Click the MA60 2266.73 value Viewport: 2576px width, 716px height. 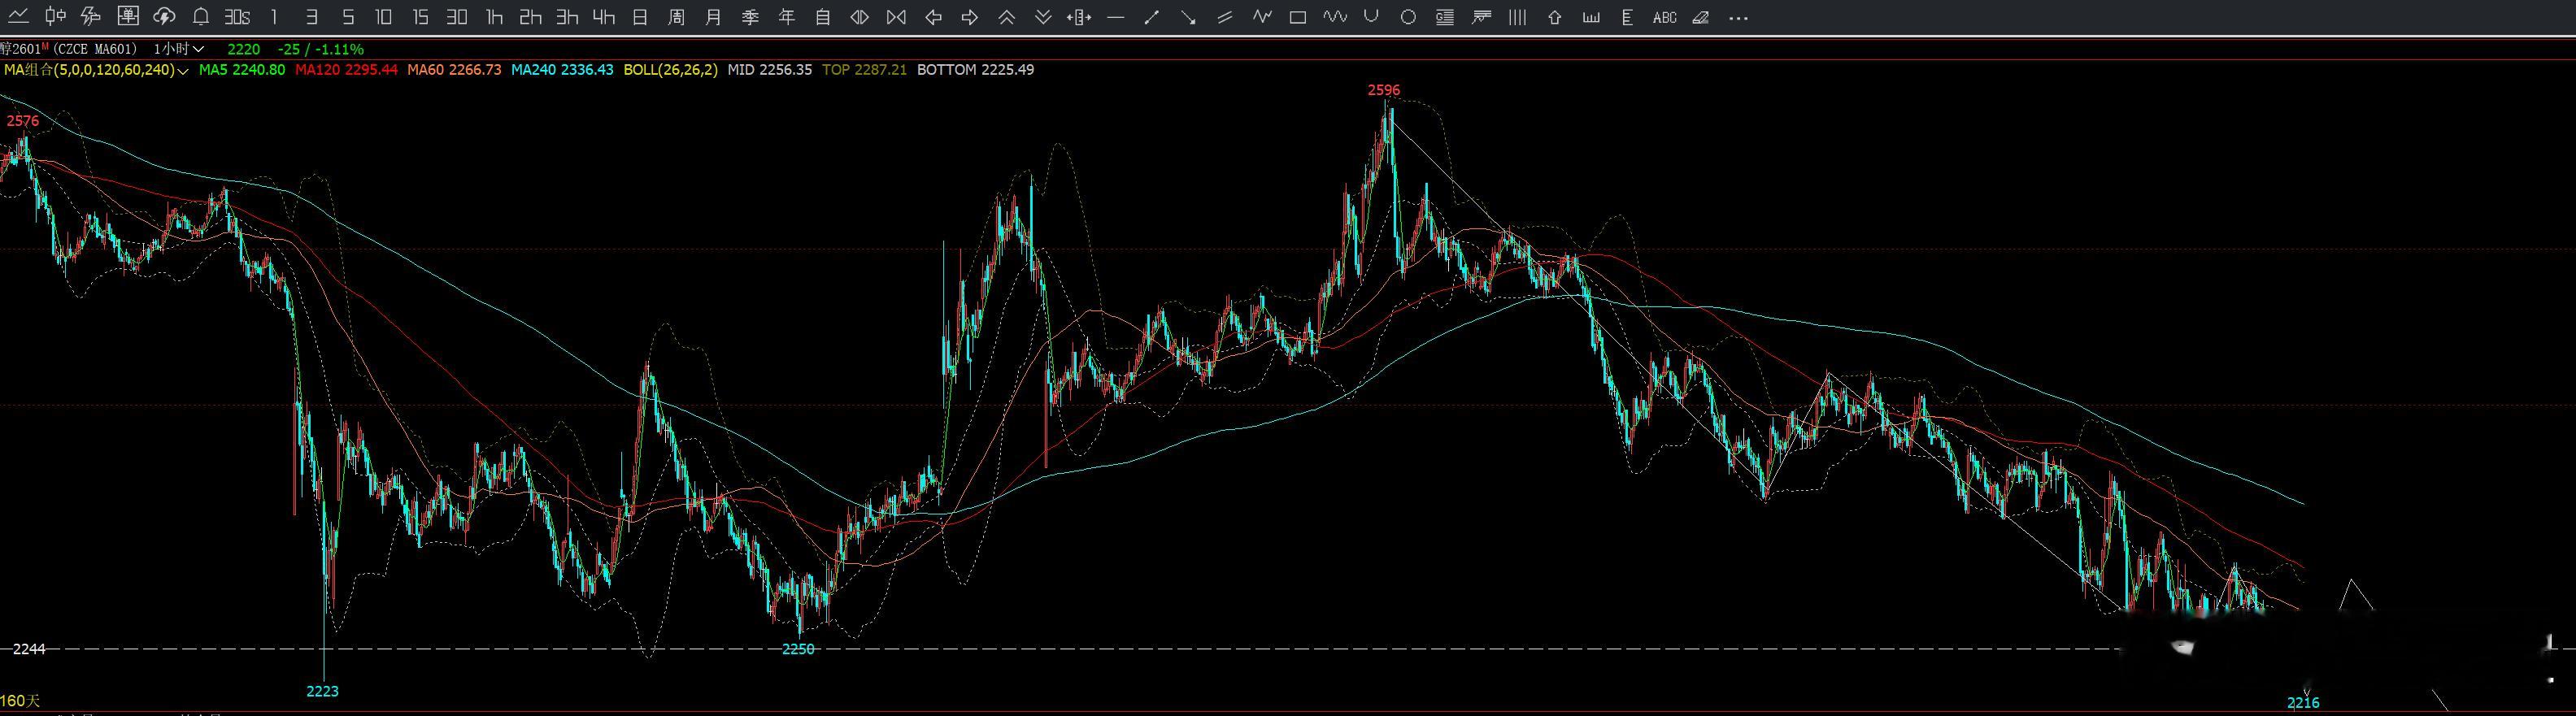tap(454, 70)
